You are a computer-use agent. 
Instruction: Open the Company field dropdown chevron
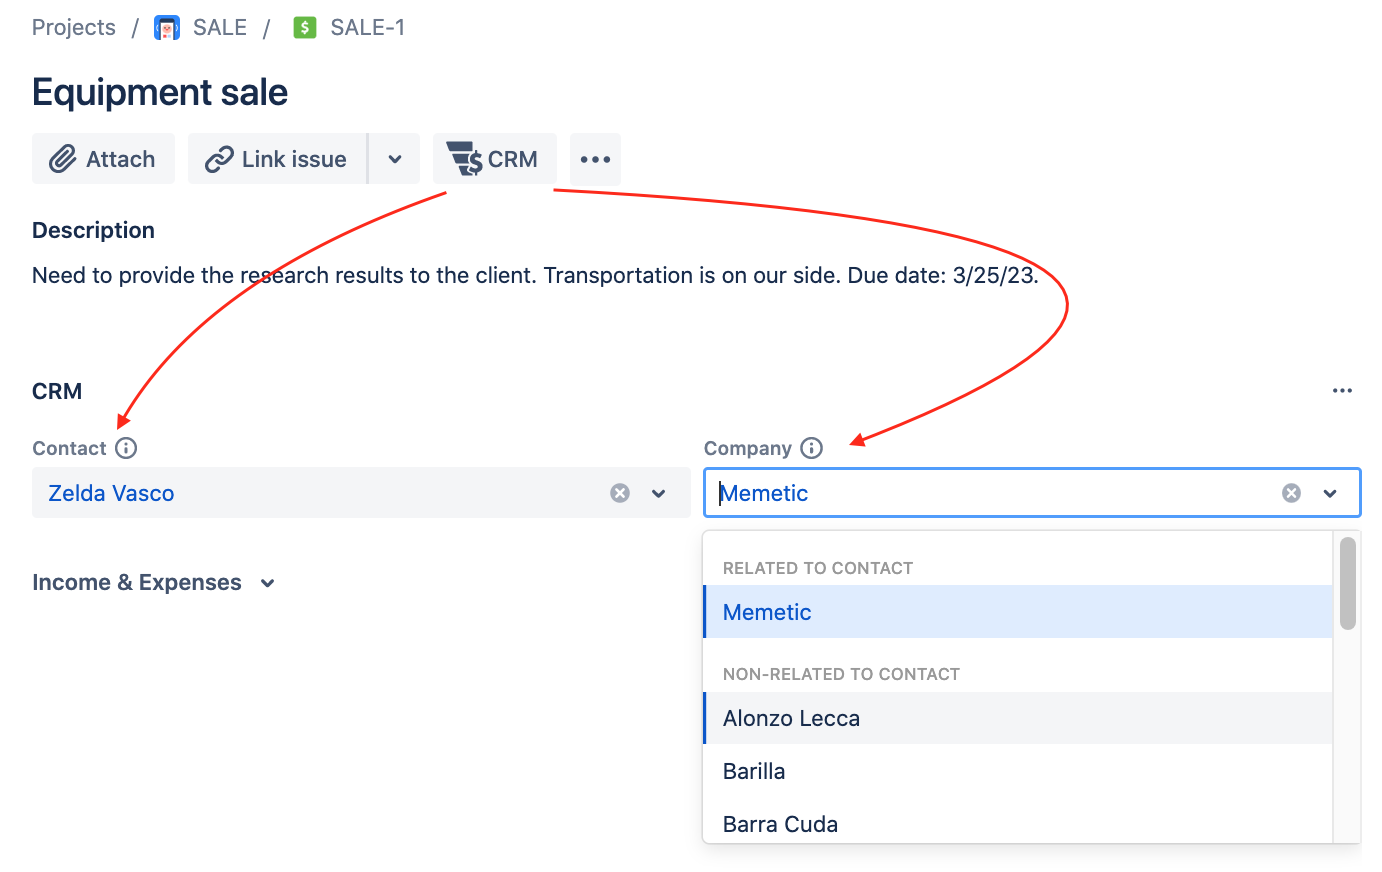pyautogui.click(x=1331, y=492)
